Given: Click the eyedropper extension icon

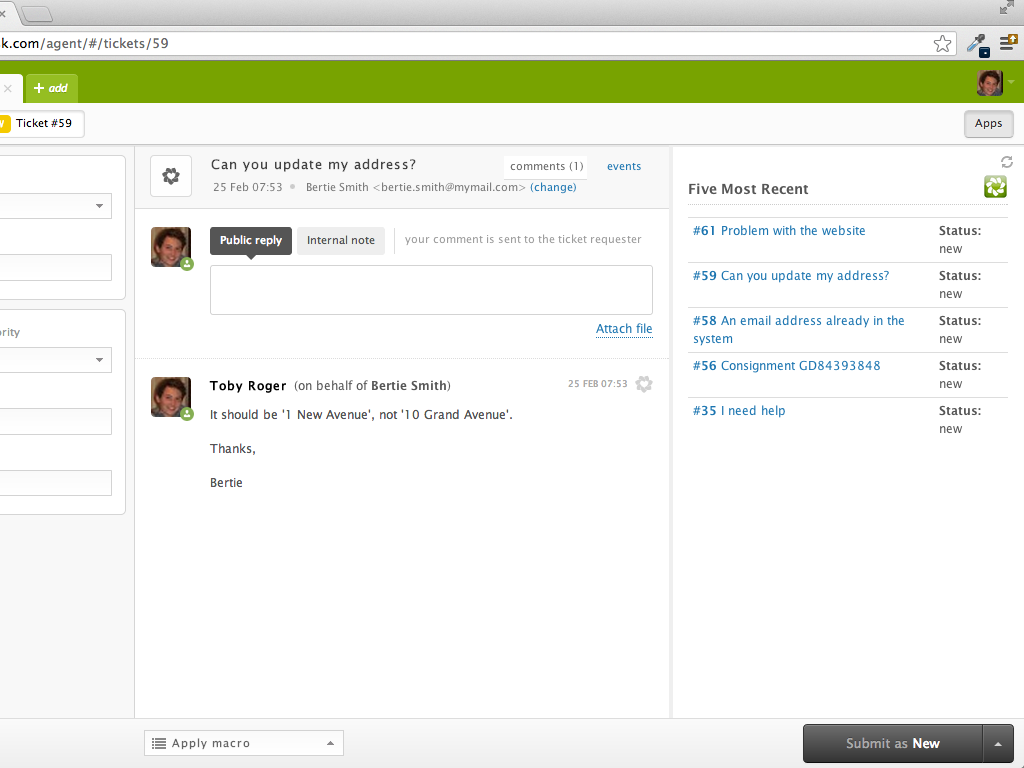Looking at the screenshot, I should pos(976,44).
